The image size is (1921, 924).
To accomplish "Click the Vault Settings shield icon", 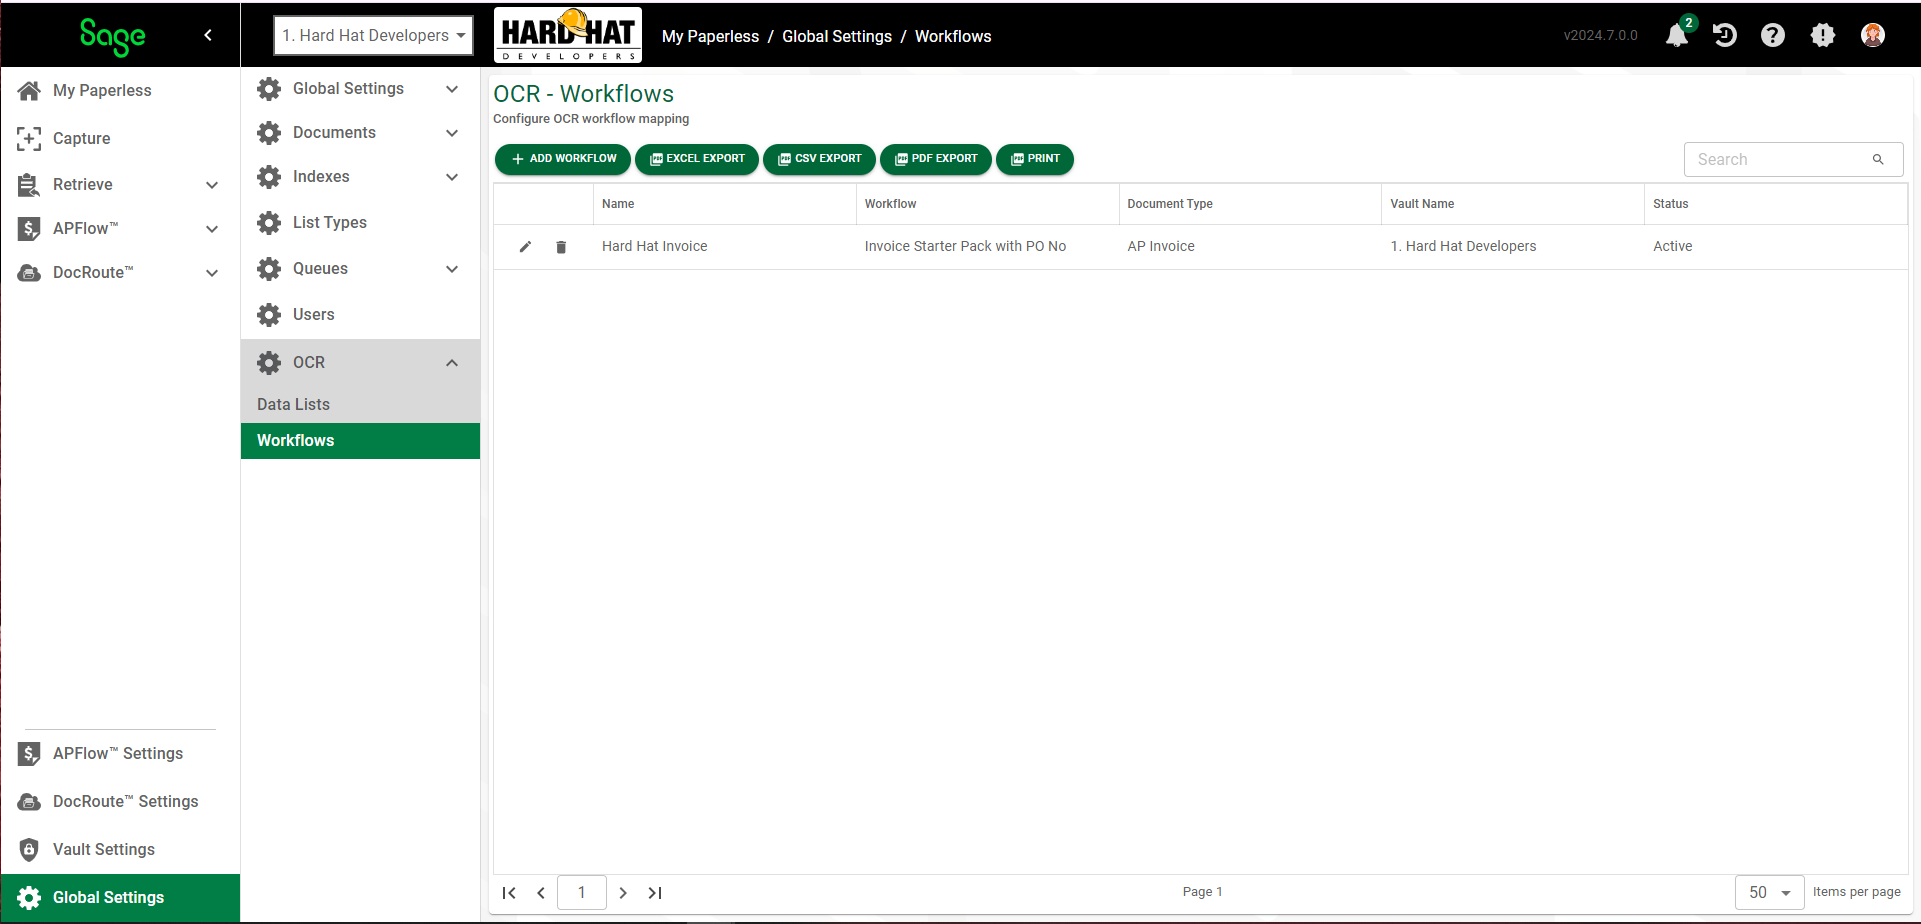I will [29, 849].
